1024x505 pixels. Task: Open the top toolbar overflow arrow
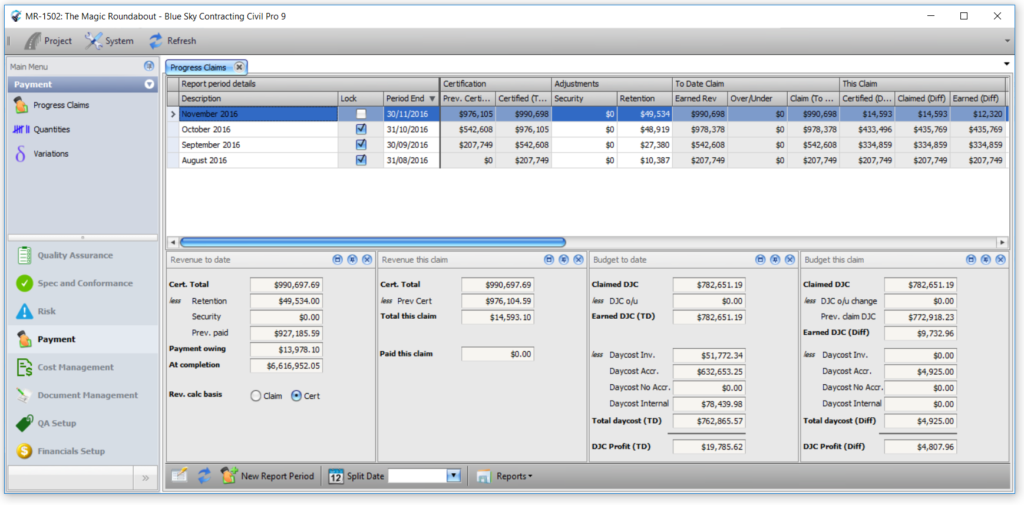(1006, 41)
